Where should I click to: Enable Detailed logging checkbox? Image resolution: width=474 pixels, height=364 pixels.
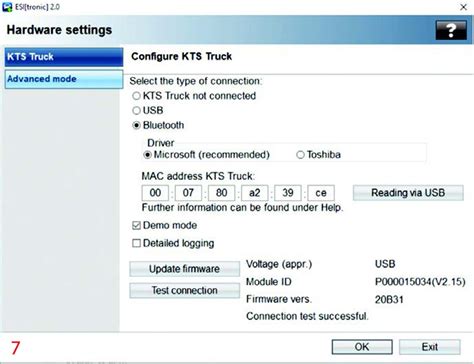[x=136, y=243]
